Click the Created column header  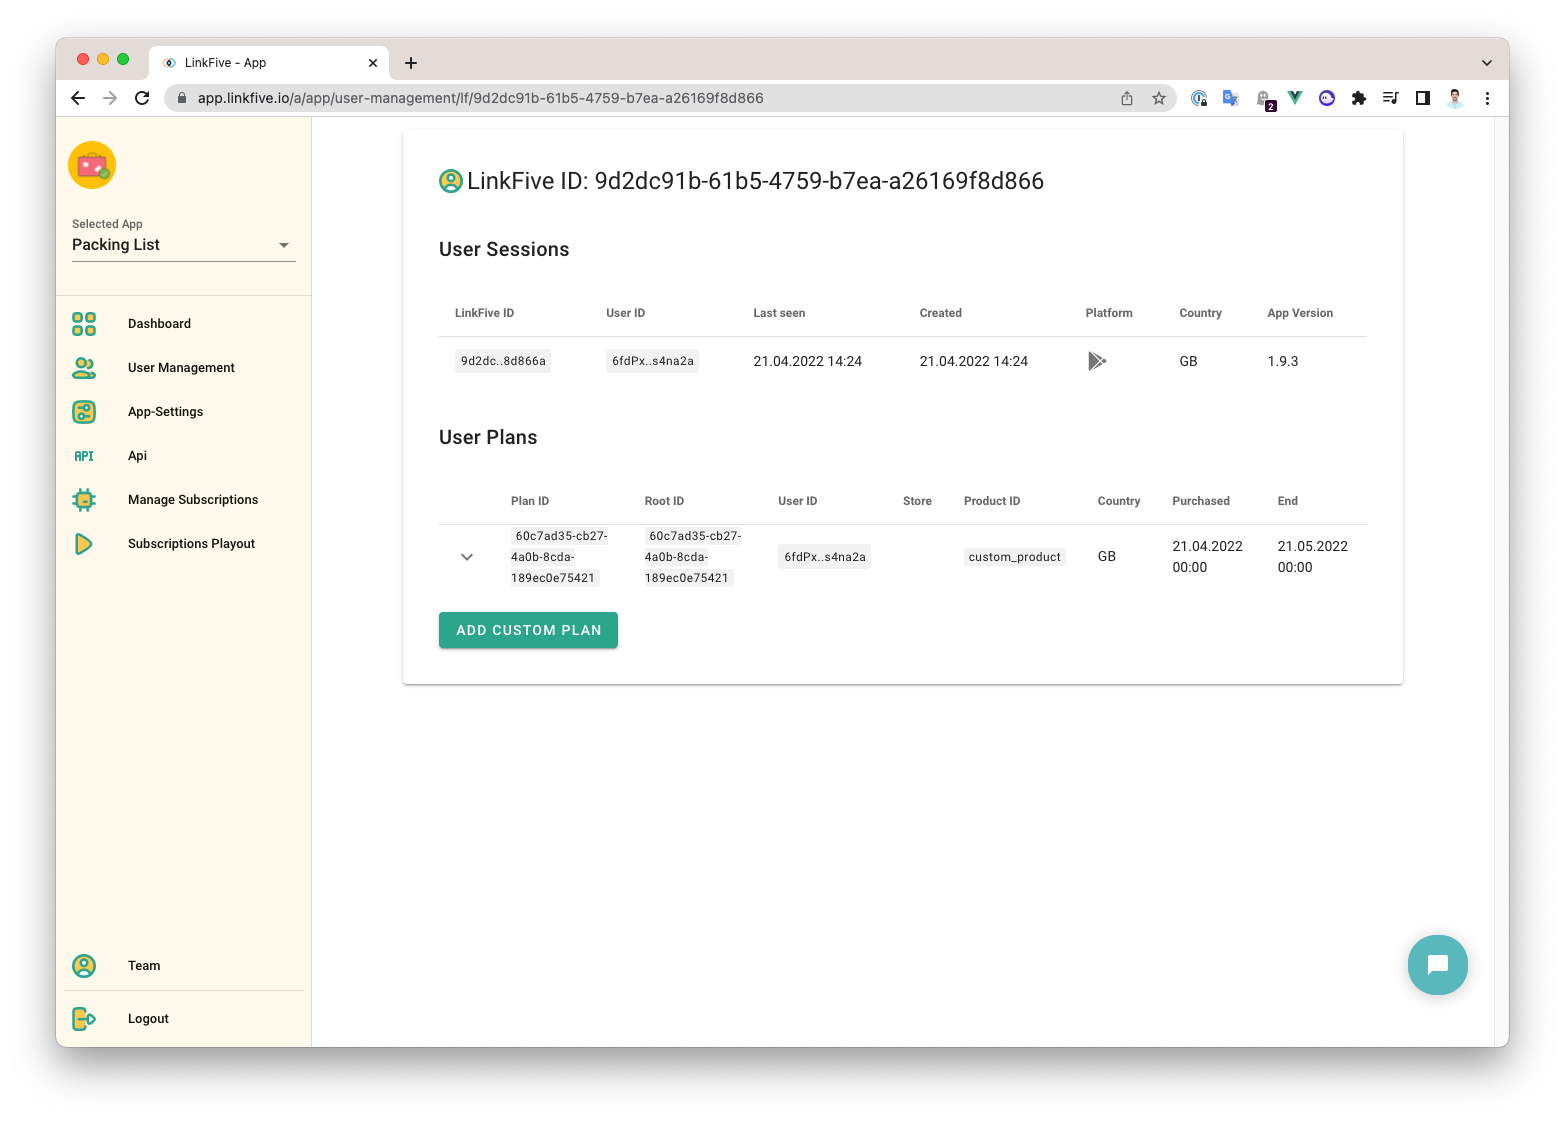941,313
